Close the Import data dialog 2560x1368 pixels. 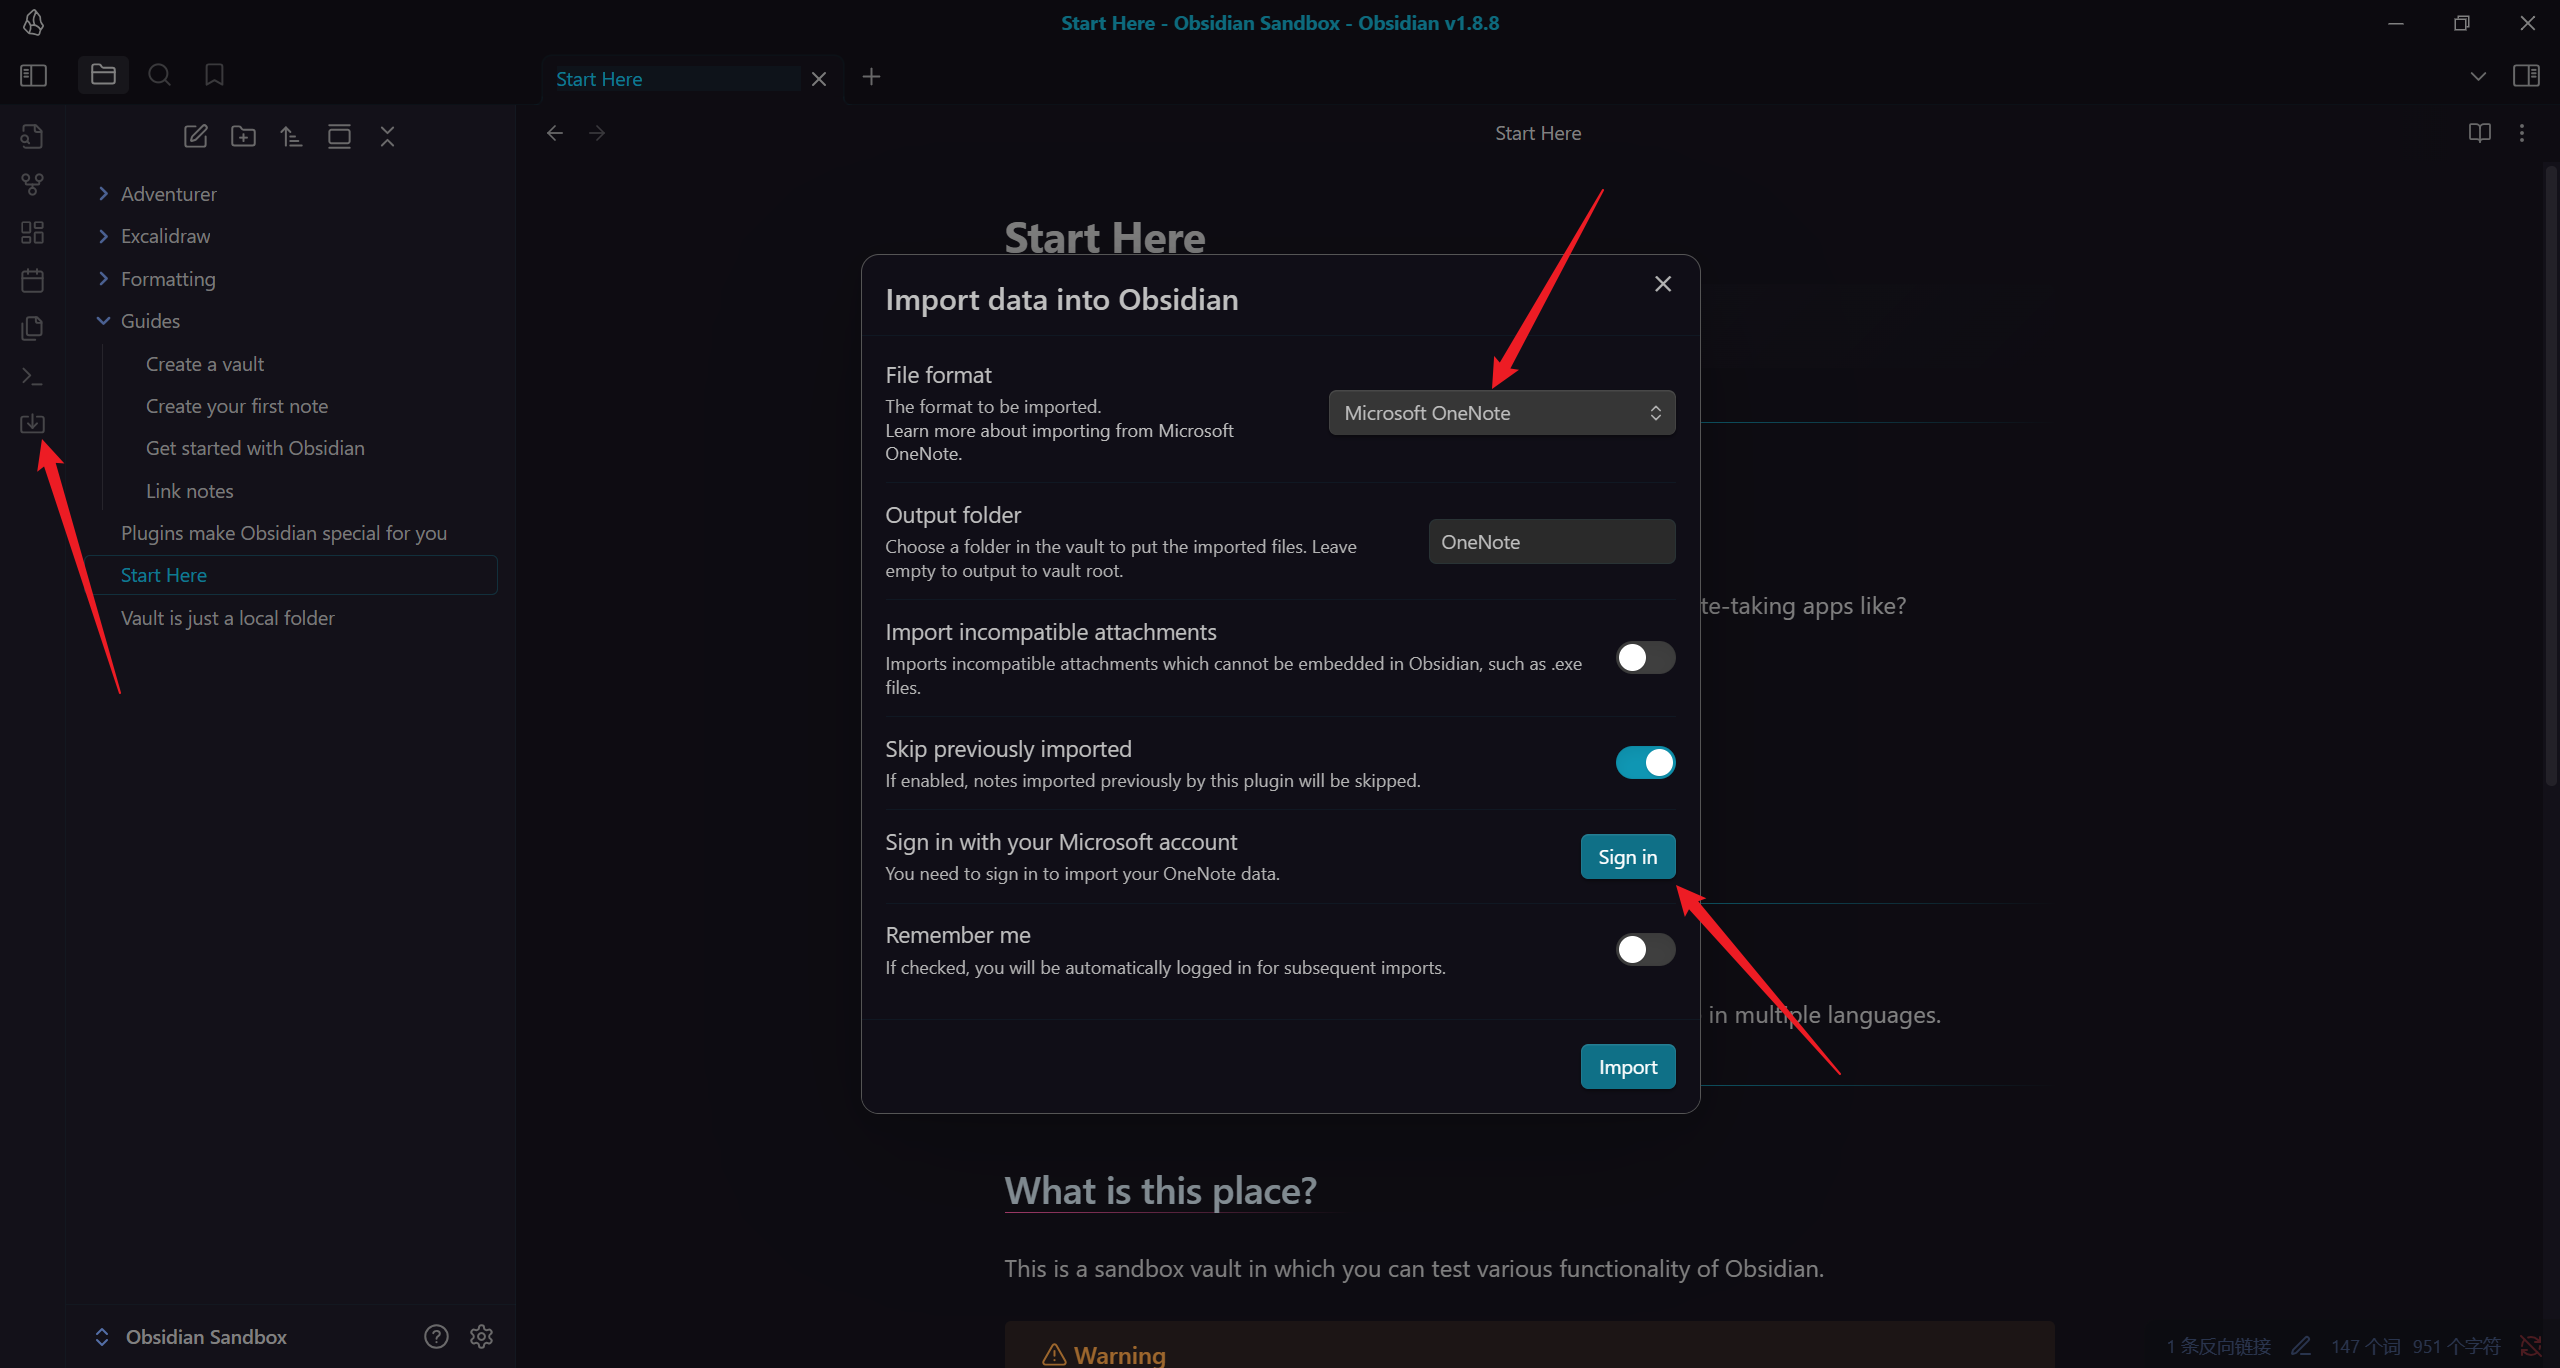pyautogui.click(x=1663, y=284)
